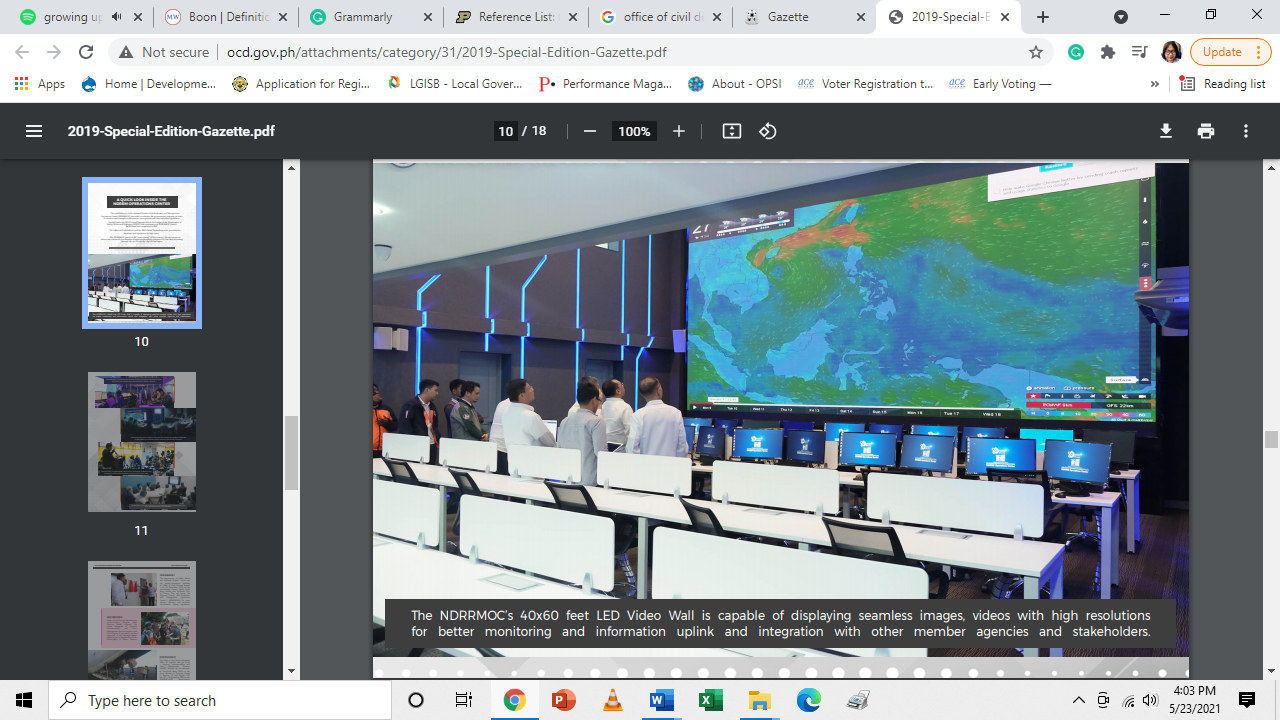Switch to Word in the taskbar
This screenshot has width=1280, height=720.
661,700
